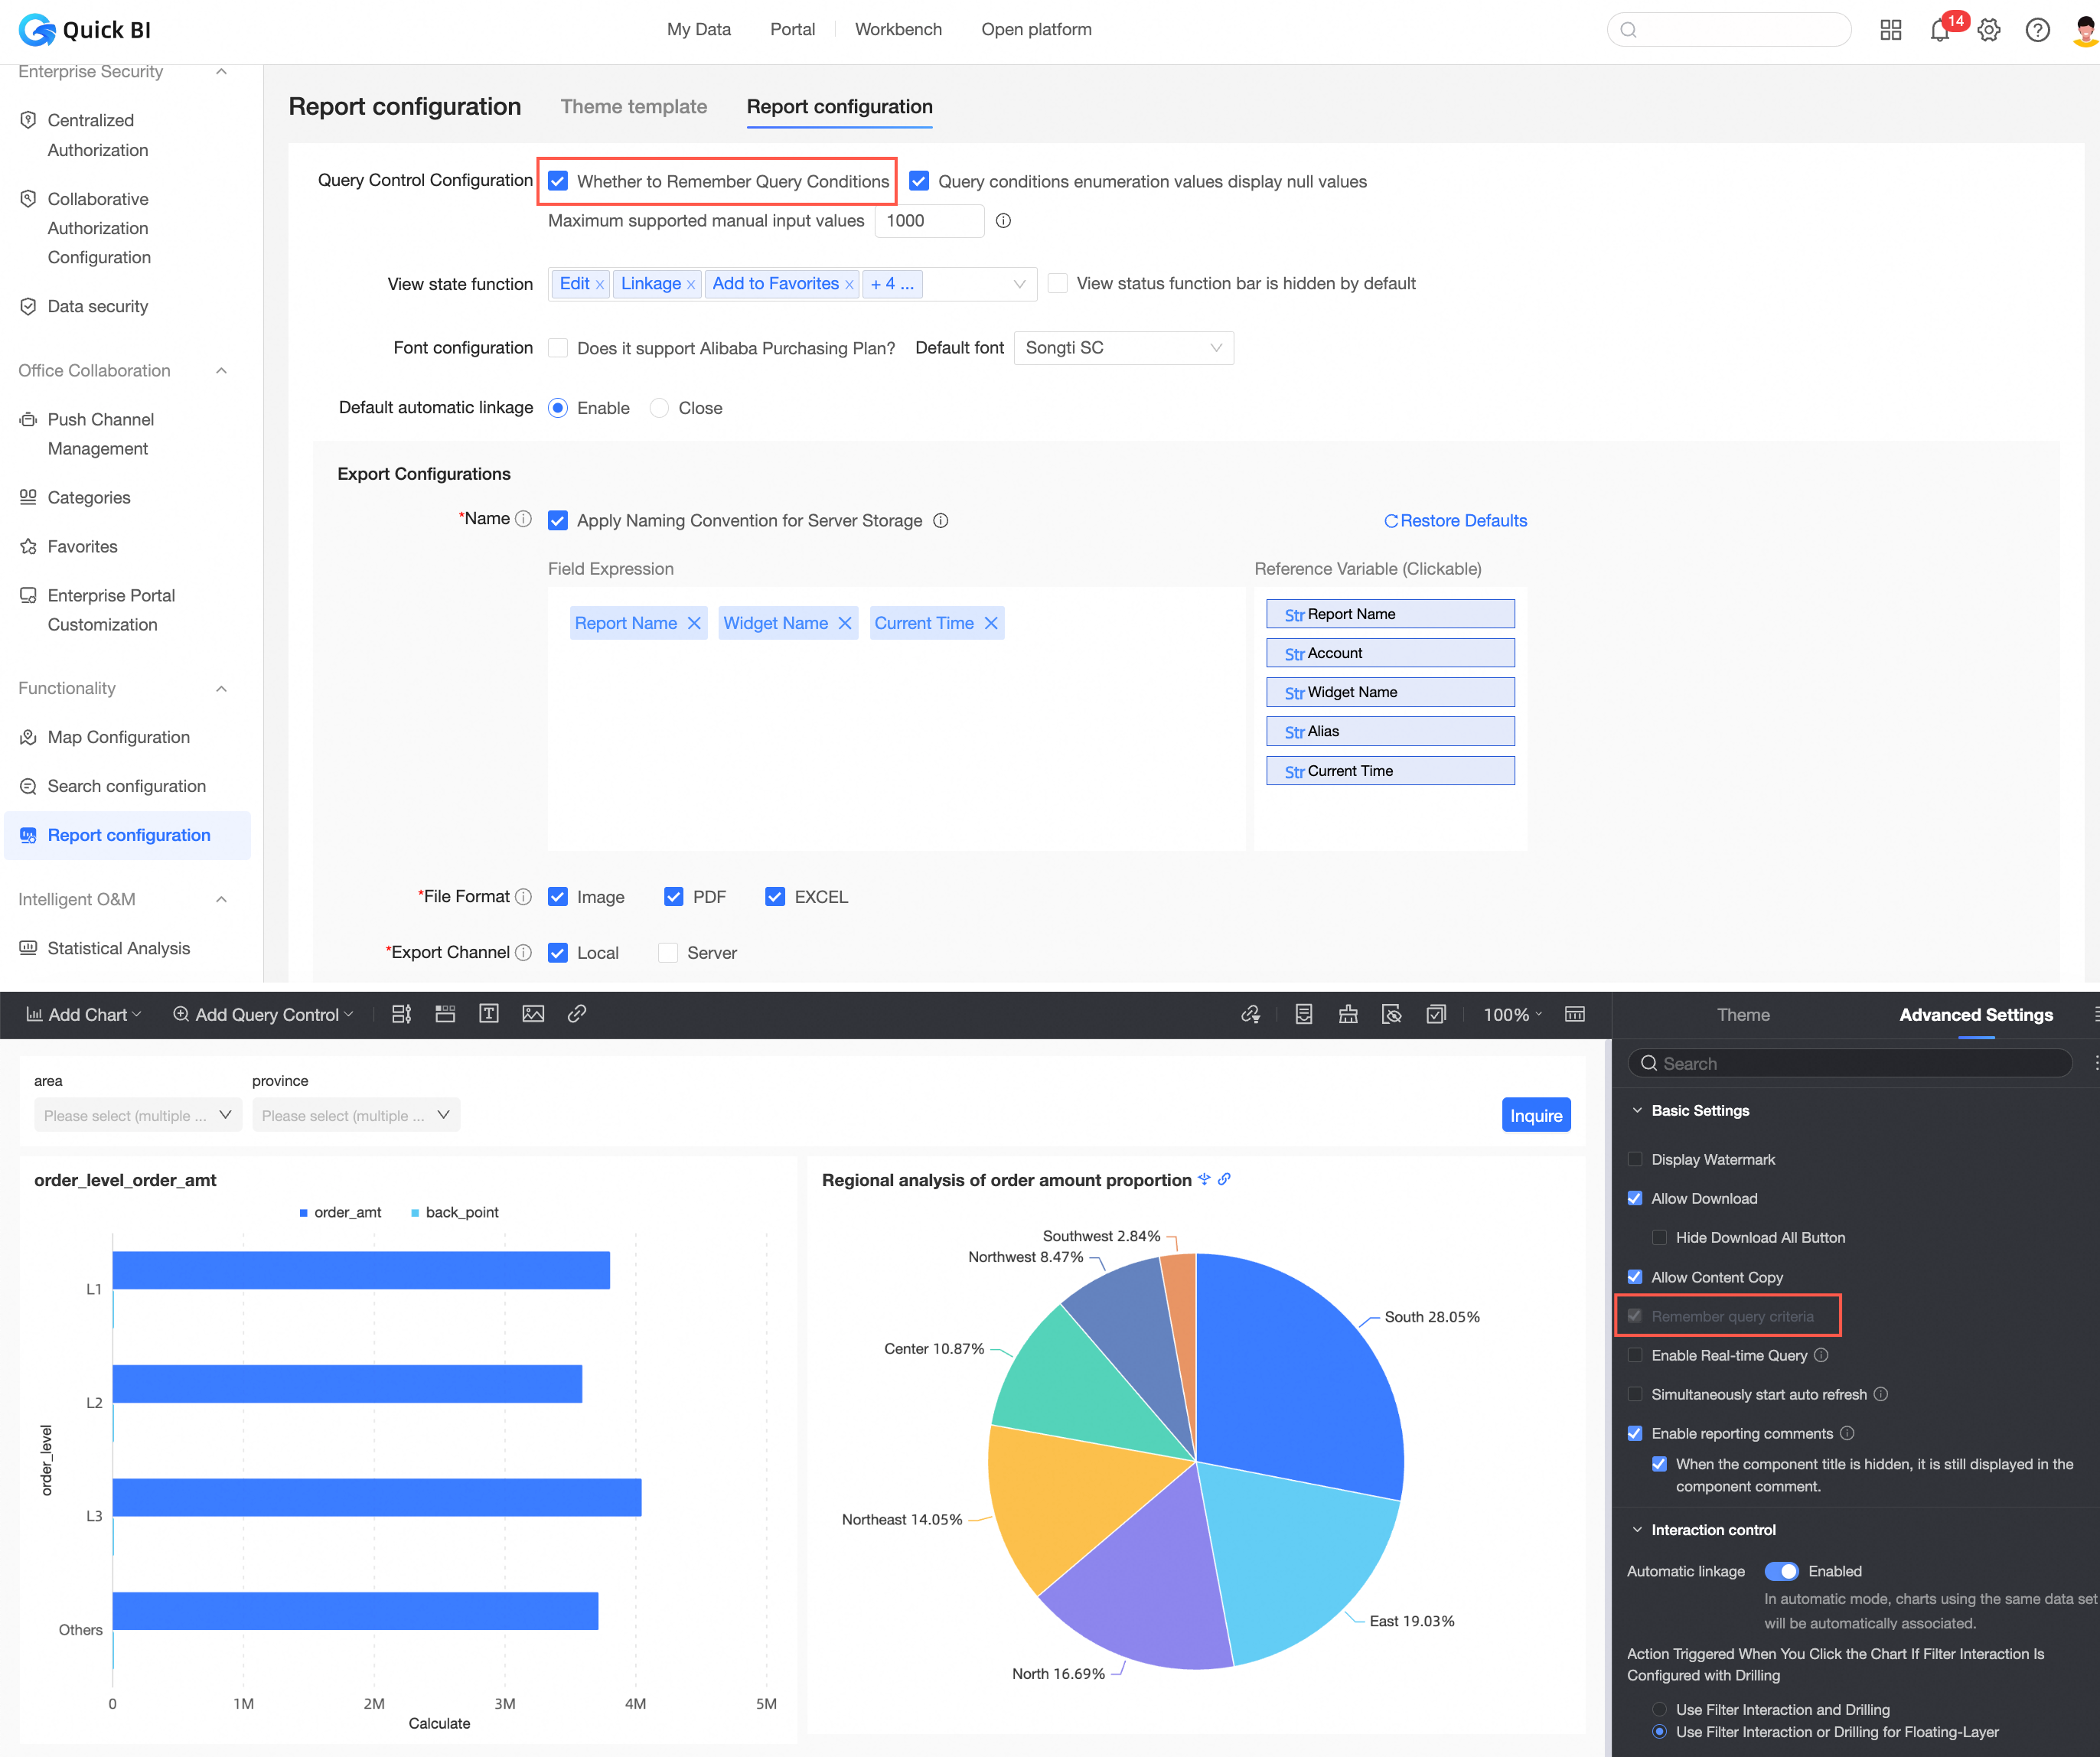Open the help question mark icon
Viewport: 2100px width, 1757px height.
pos(2037,30)
